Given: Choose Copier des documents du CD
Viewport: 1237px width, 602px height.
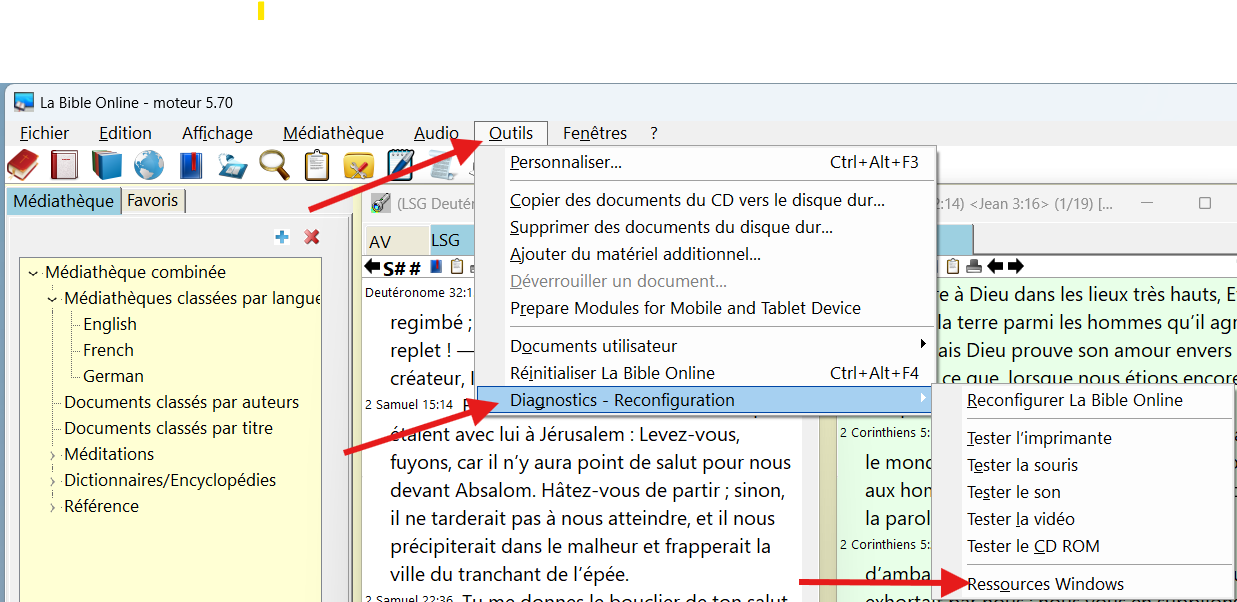Looking at the screenshot, I should (x=705, y=200).
